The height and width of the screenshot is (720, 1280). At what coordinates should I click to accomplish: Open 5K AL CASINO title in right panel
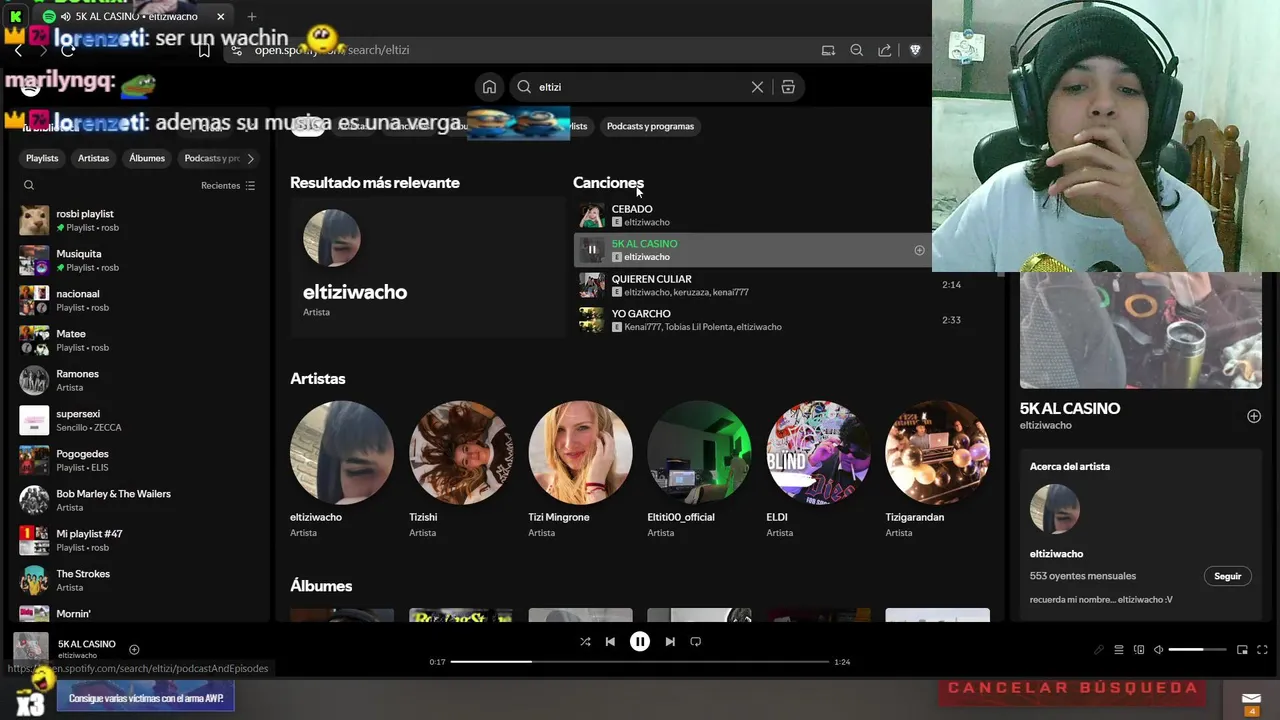(x=1069, y=408)
